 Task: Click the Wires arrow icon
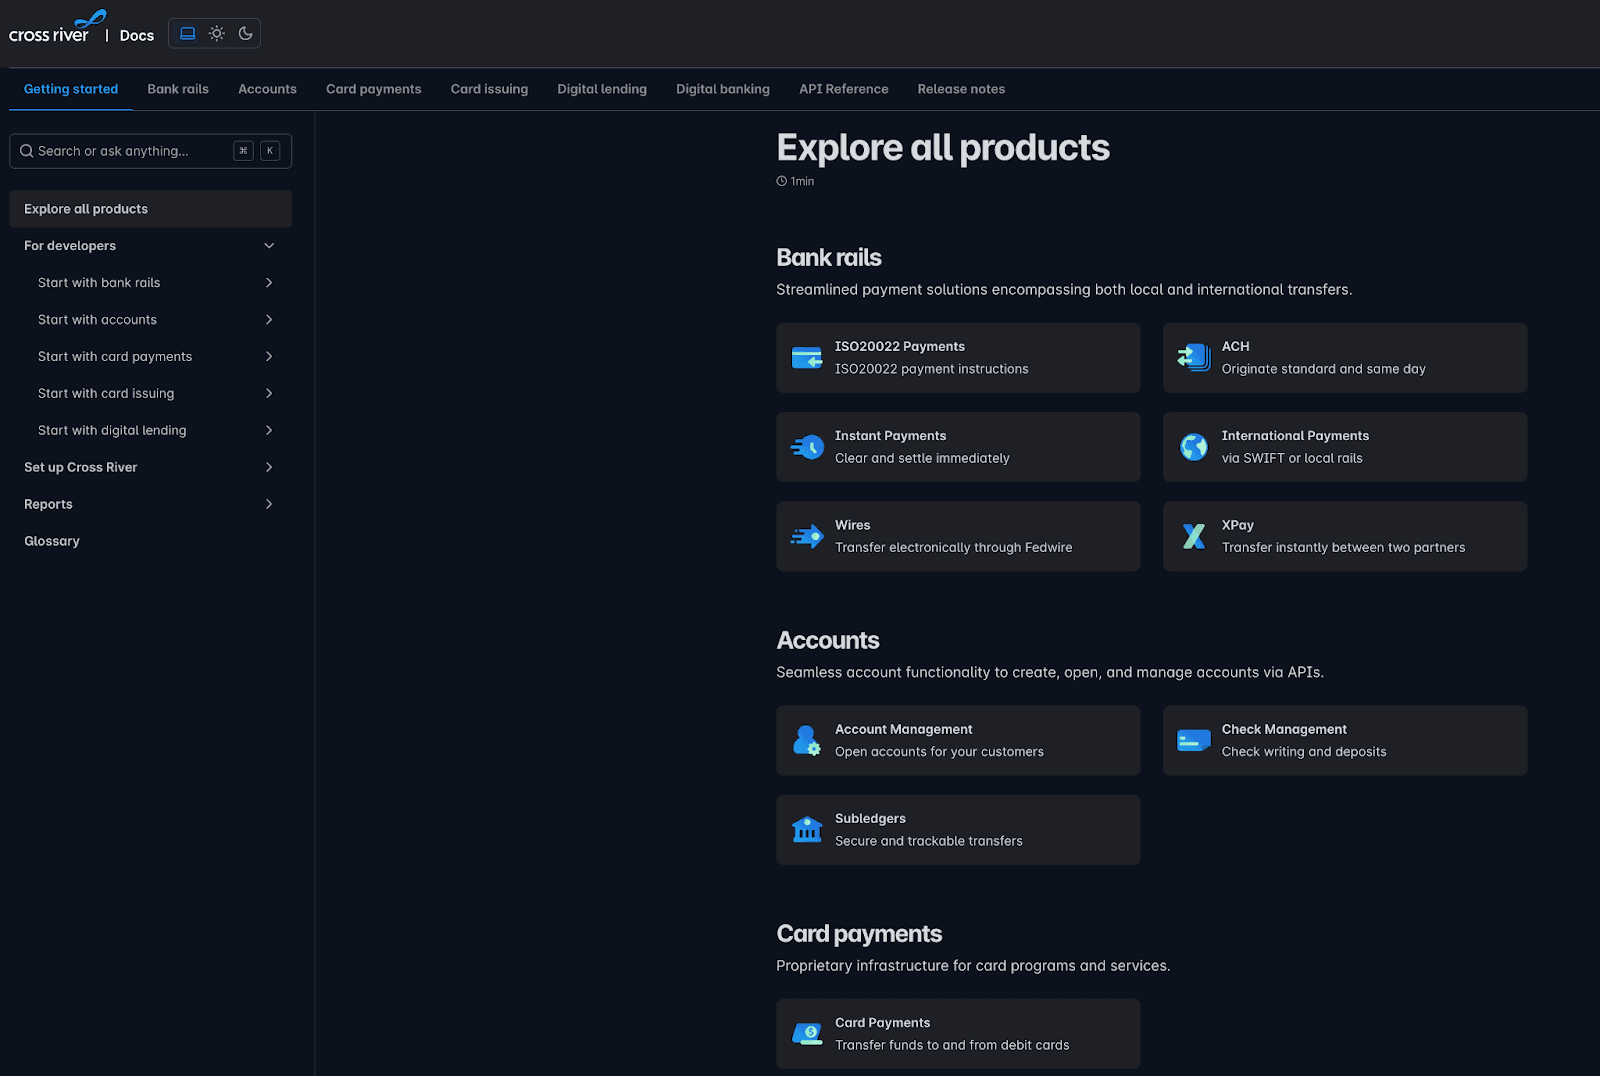coord(806,537)
